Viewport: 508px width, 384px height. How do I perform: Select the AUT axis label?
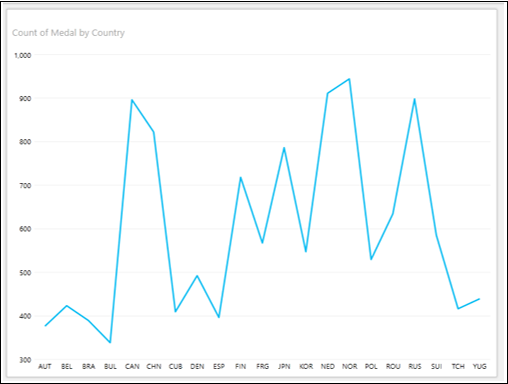point(45,366)
